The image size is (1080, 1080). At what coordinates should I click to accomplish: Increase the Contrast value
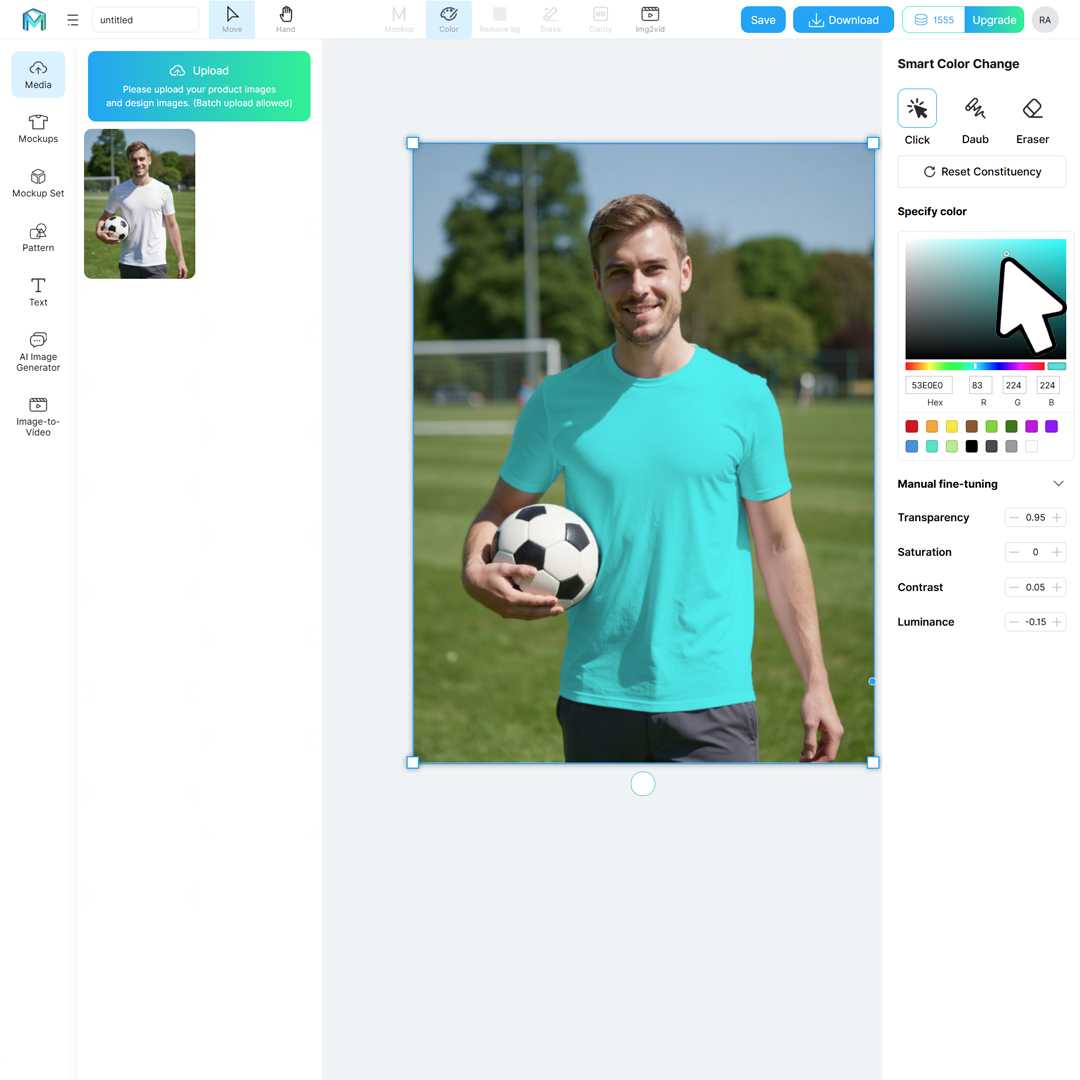coord(1057,587)
